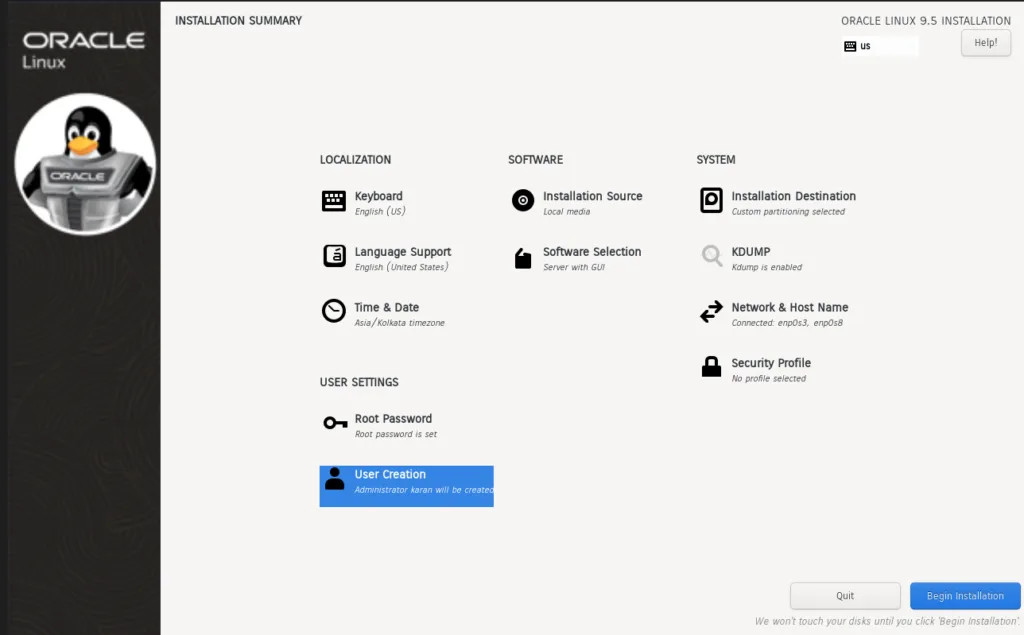
Task: Click the Security Profile padlock icon
Action: point(711,366)
